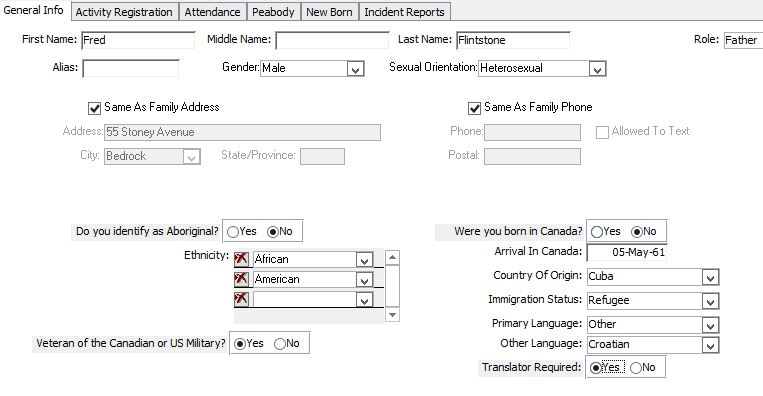The height and width of the screenshot is (396, 763).
Task: Click ethnicity list scroll up arrow
Action: tap(392, 257)
